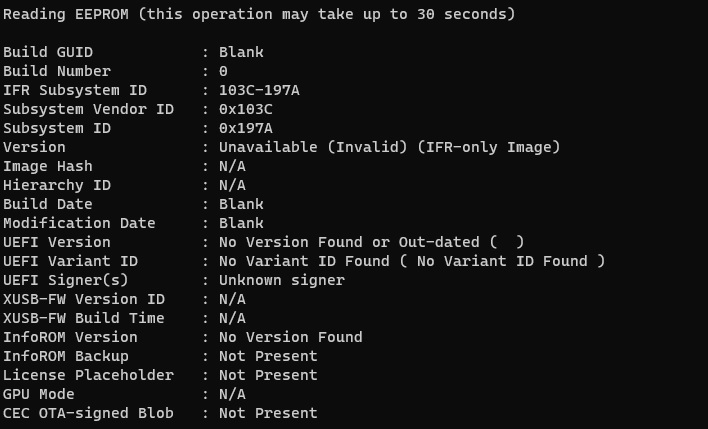The height and width of the screenshot is (429, 708).
Task: Click the 'CEC OTA-signed Blob' label
Action: [x=88, y=413]
